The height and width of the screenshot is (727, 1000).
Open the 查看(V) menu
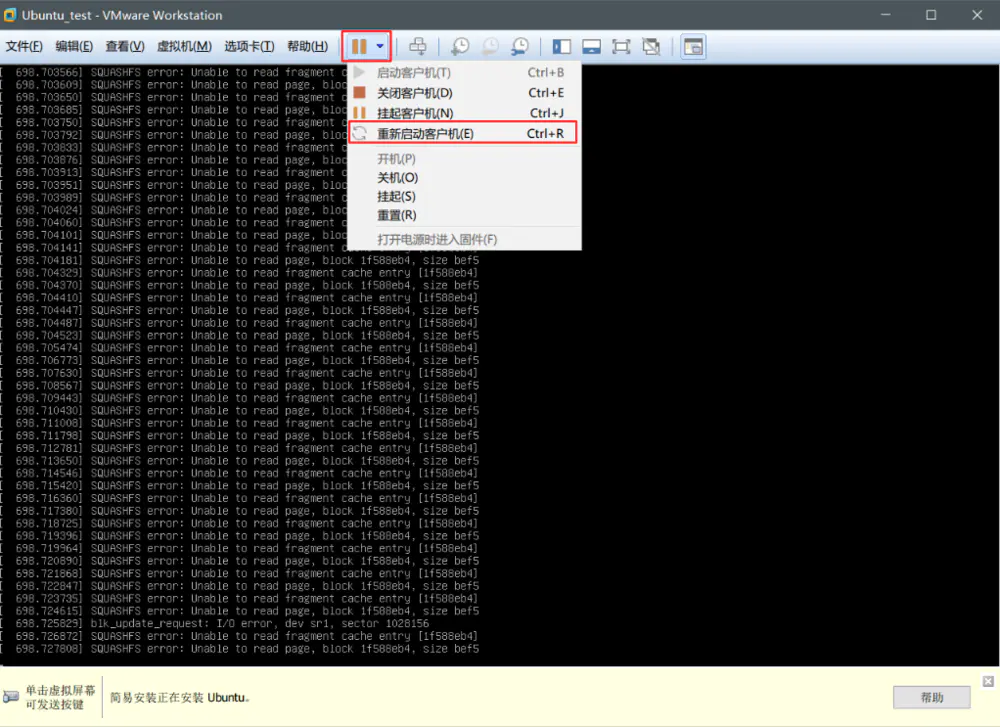click(125, 47)
